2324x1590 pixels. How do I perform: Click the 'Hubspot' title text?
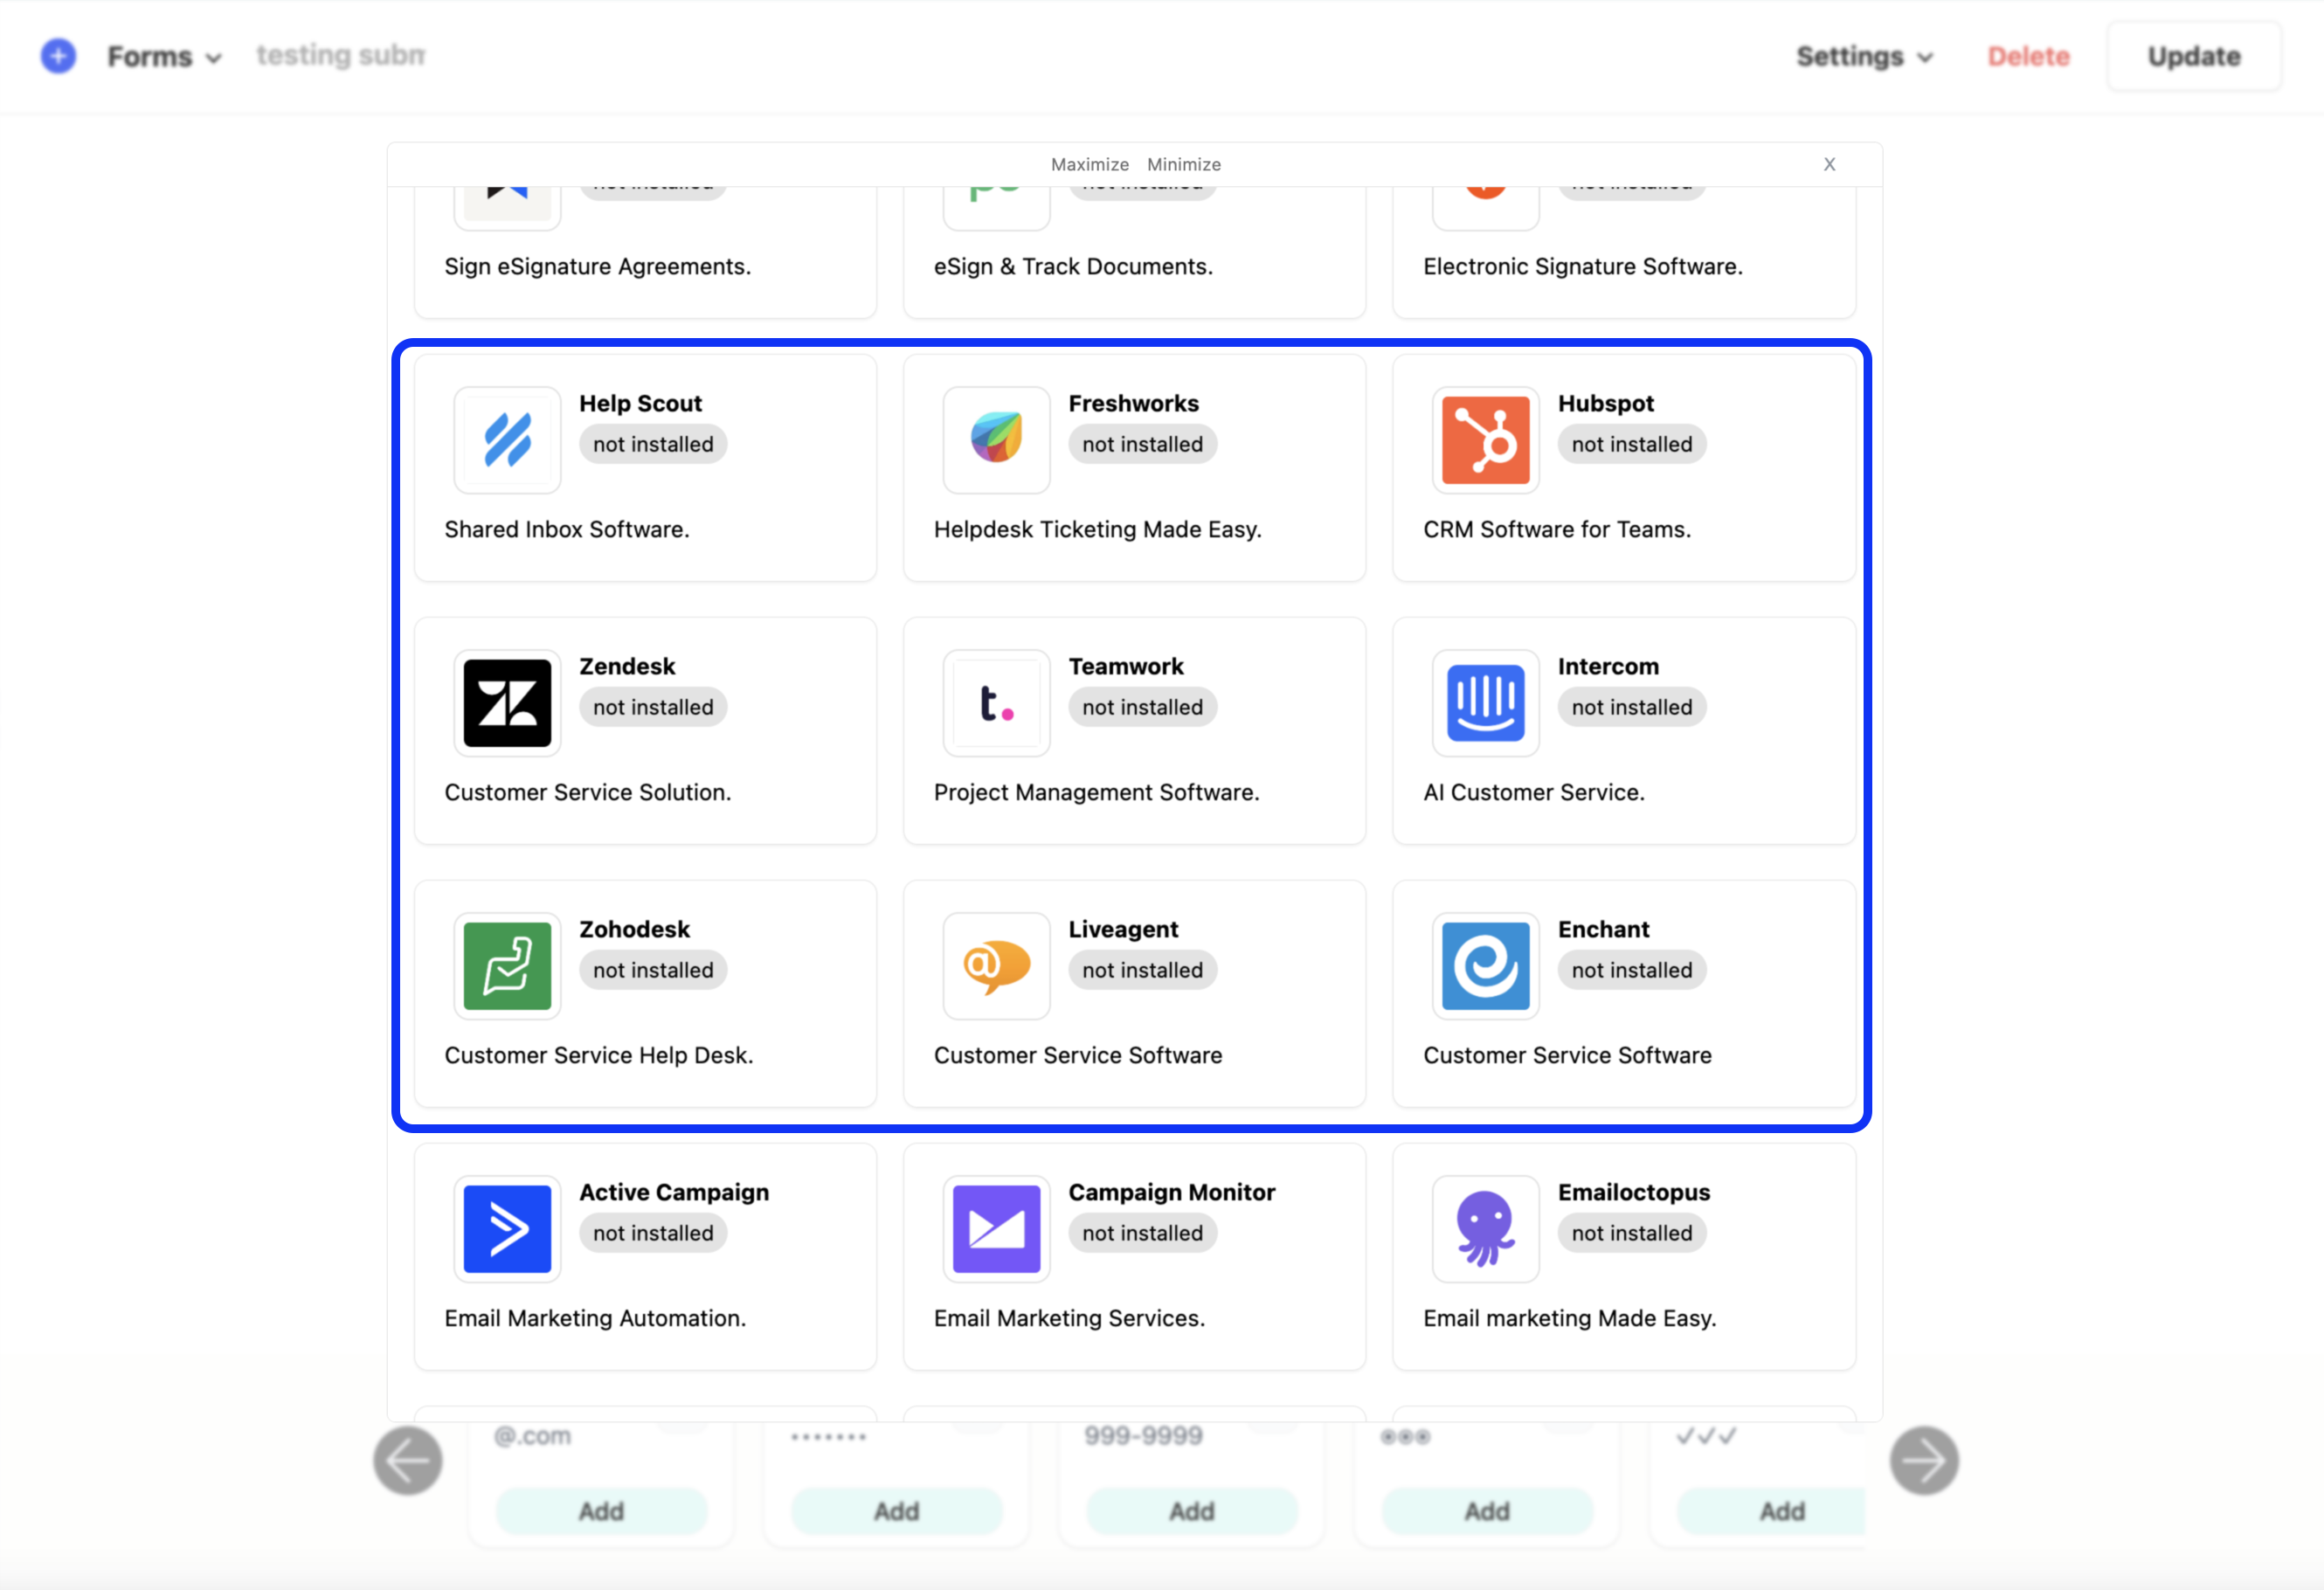pos(1606,403)
